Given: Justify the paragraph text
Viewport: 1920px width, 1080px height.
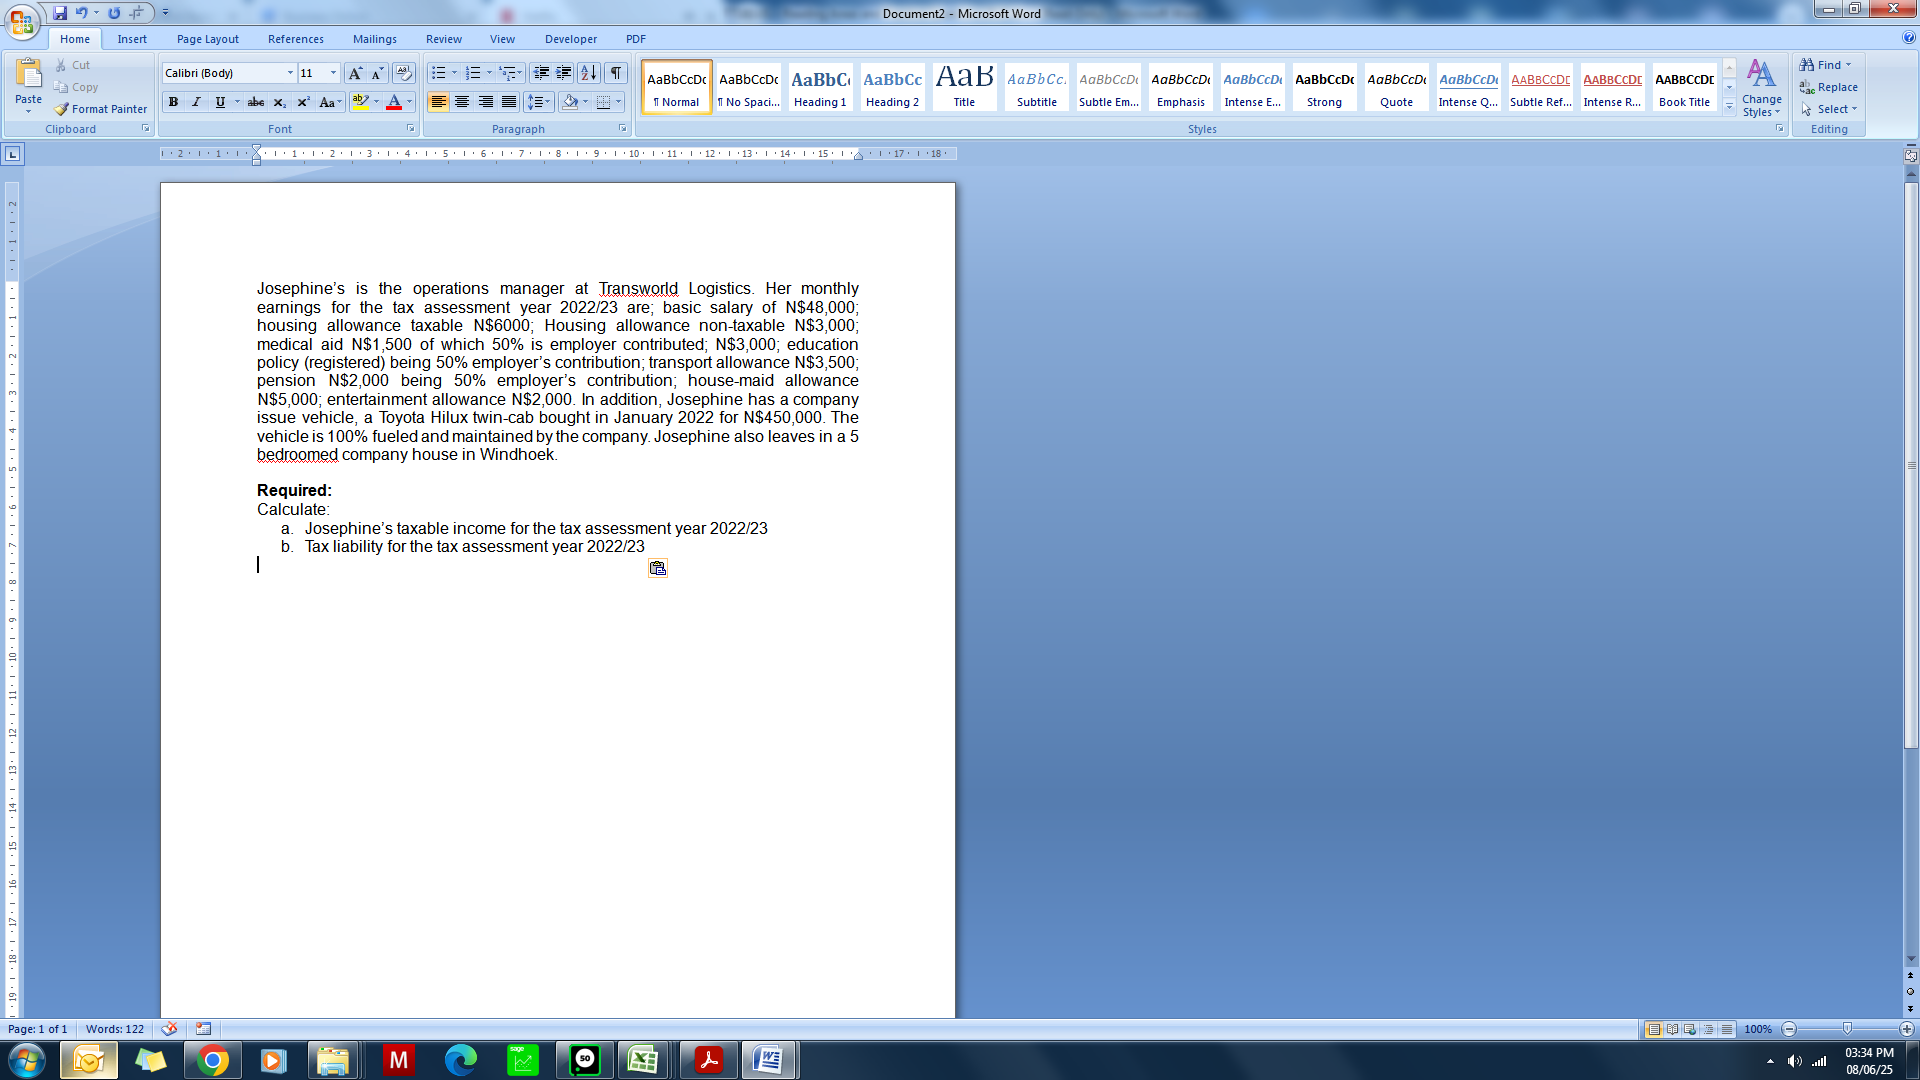Looking at the screenshot, I should coord(509,102).
